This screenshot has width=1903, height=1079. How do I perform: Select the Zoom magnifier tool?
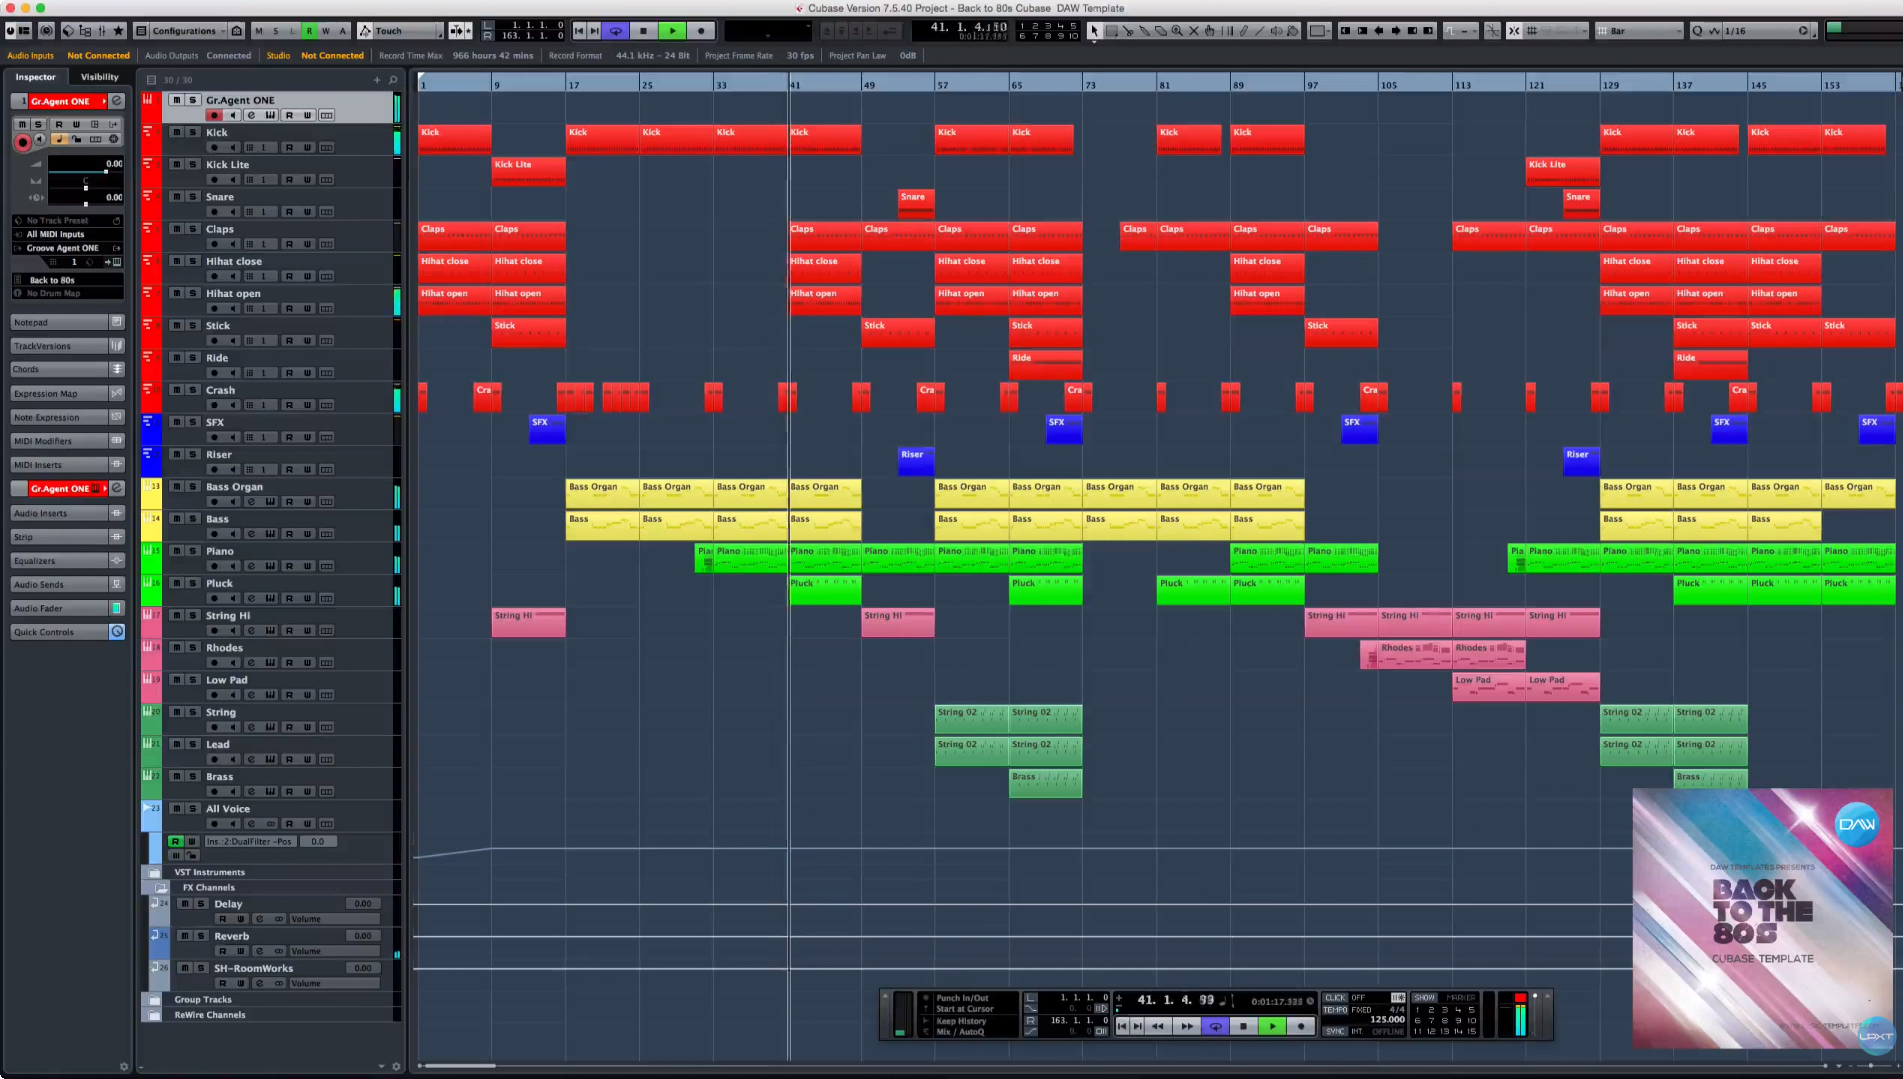pyautogui.click(x=1177, y=31)
